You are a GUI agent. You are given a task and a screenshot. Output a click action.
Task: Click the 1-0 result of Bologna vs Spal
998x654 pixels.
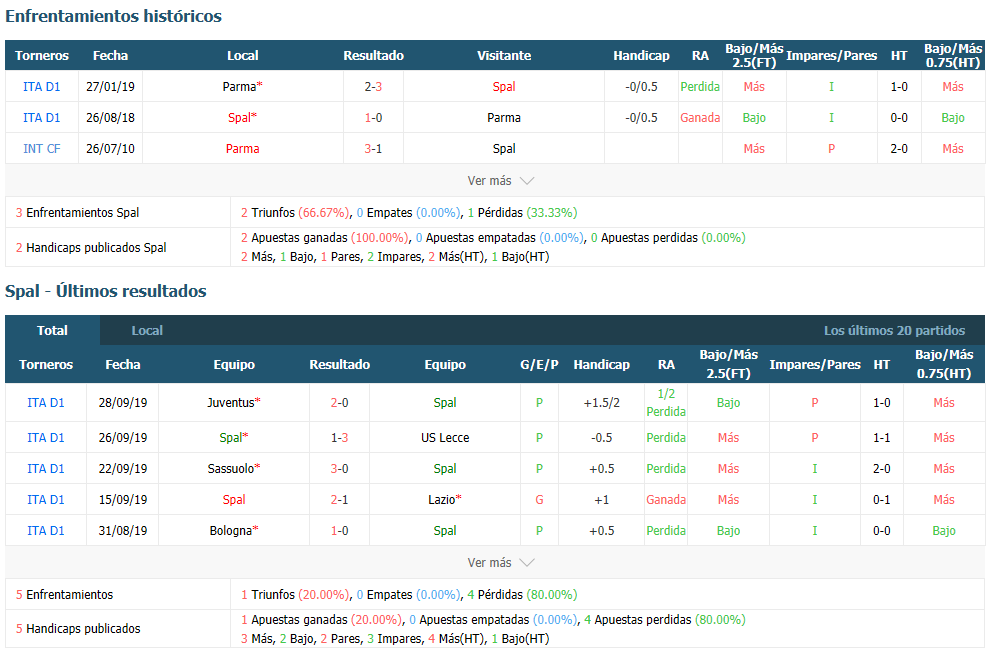(339, 531)
